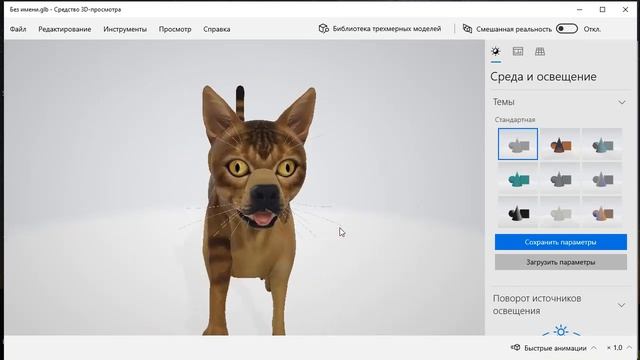Switch to the environment and lighting sun tab

[496, 51]
